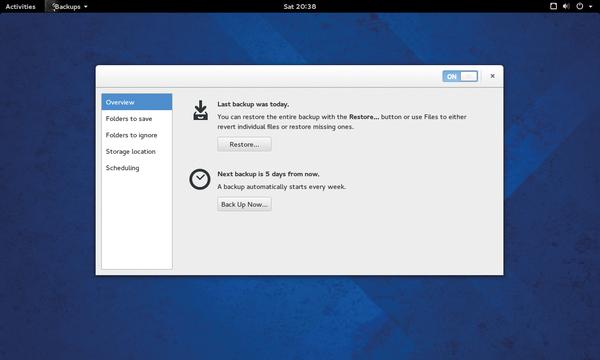The image size is (600, 360).
Task: Open the clock showing Sat 20:38
Action: click(x=300, y=7)
